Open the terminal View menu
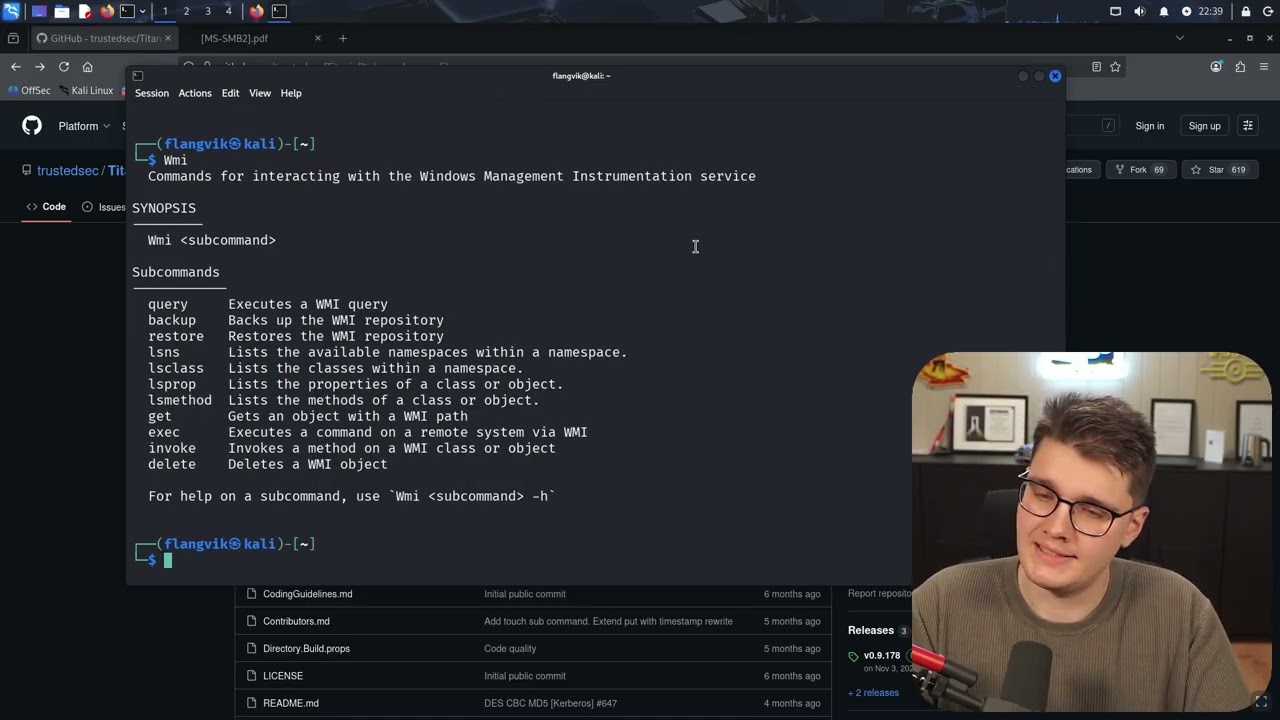This screenshot has height=720, width=1280. point(260,93)
